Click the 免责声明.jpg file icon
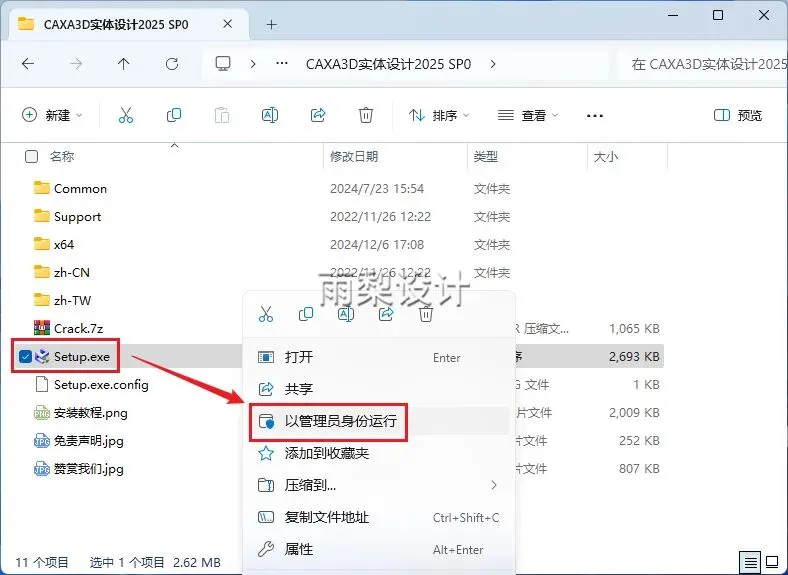This screenshot has height=575, width=788. 42,441
